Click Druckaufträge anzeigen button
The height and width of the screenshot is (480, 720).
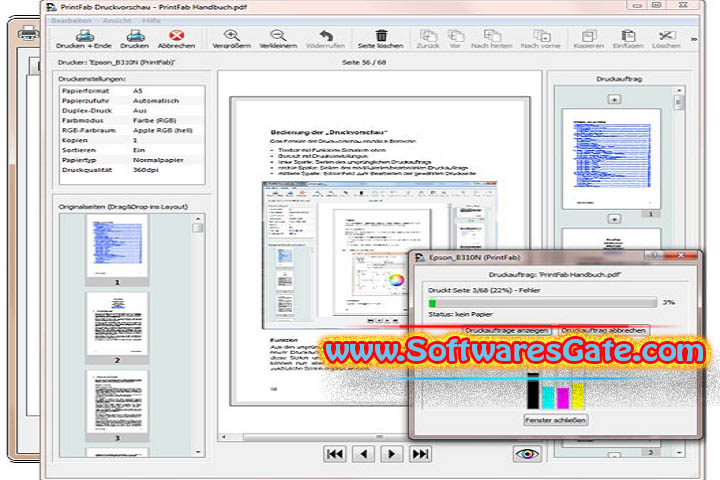tap(506, 330)
